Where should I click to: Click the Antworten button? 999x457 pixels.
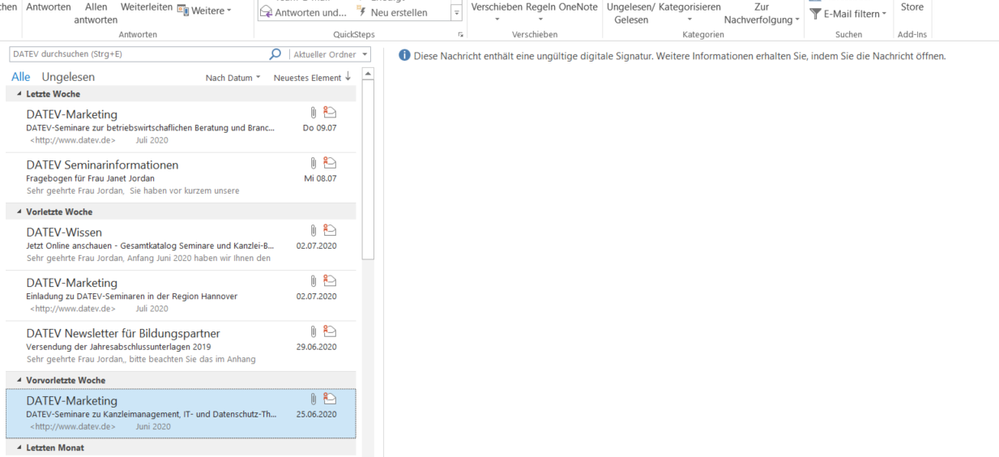coord(49,7)
